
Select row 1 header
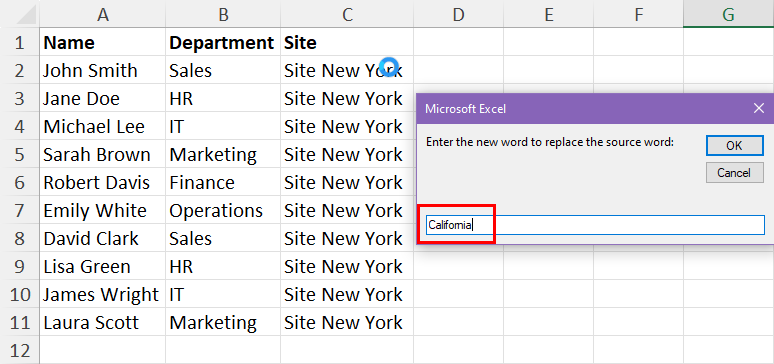coord(20,42)
